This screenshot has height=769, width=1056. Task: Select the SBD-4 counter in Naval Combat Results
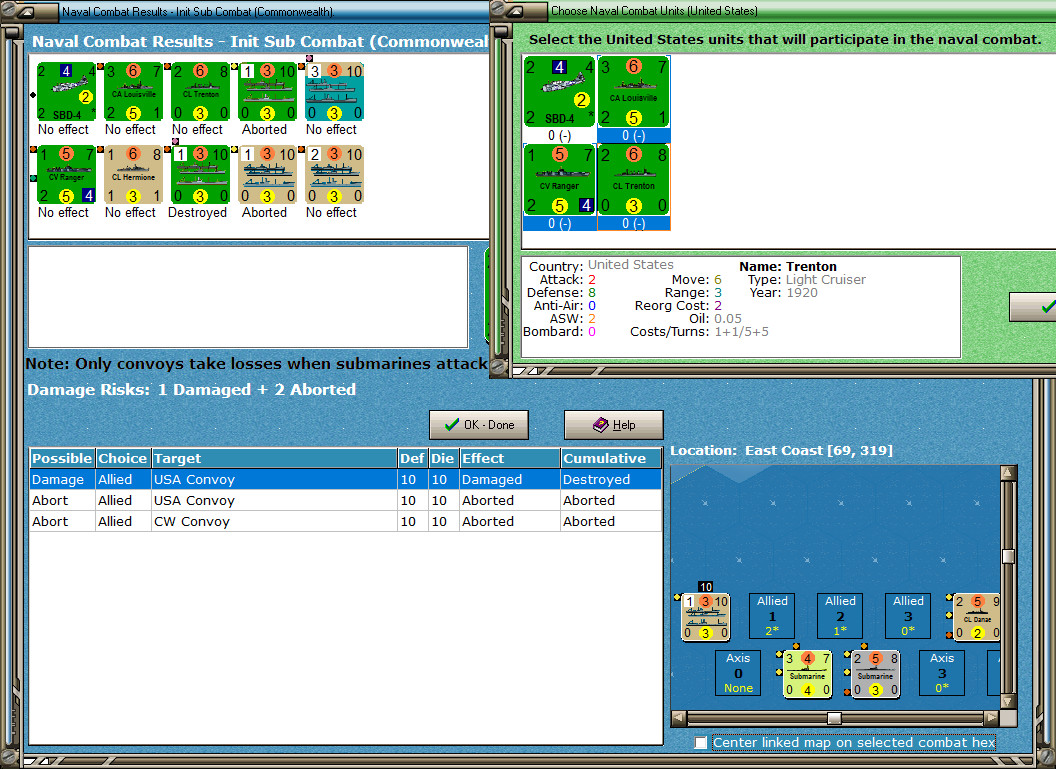(66, 92)
